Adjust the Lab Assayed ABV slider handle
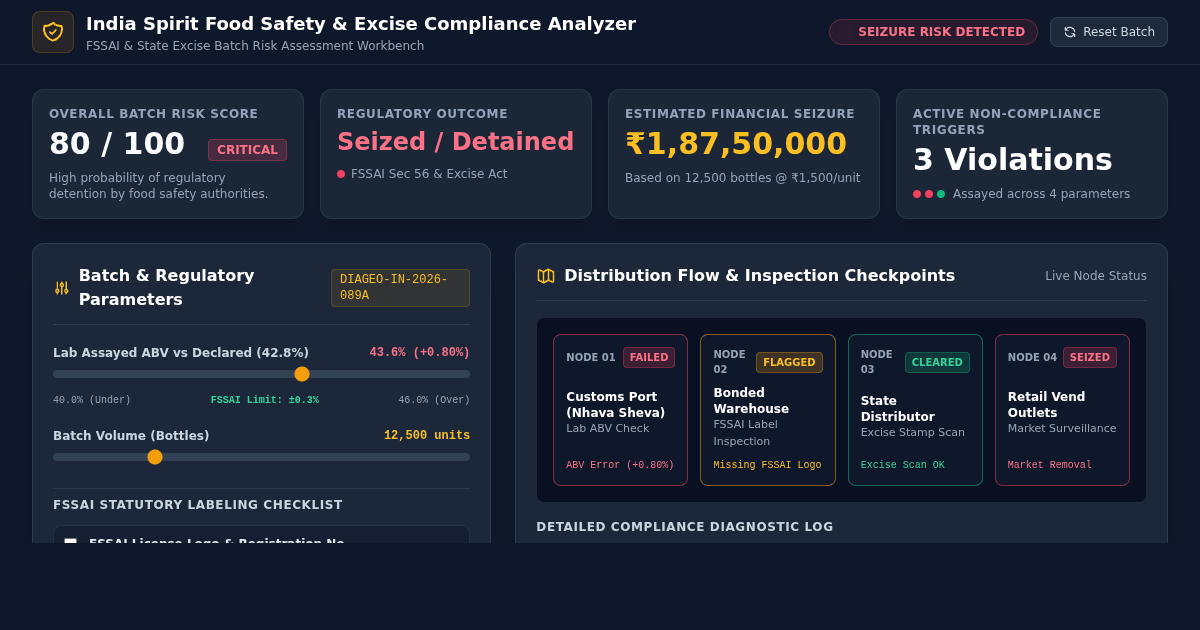The height and width of the screenshot is (630, 1200). pyautogui.click(x=302, y=374)
